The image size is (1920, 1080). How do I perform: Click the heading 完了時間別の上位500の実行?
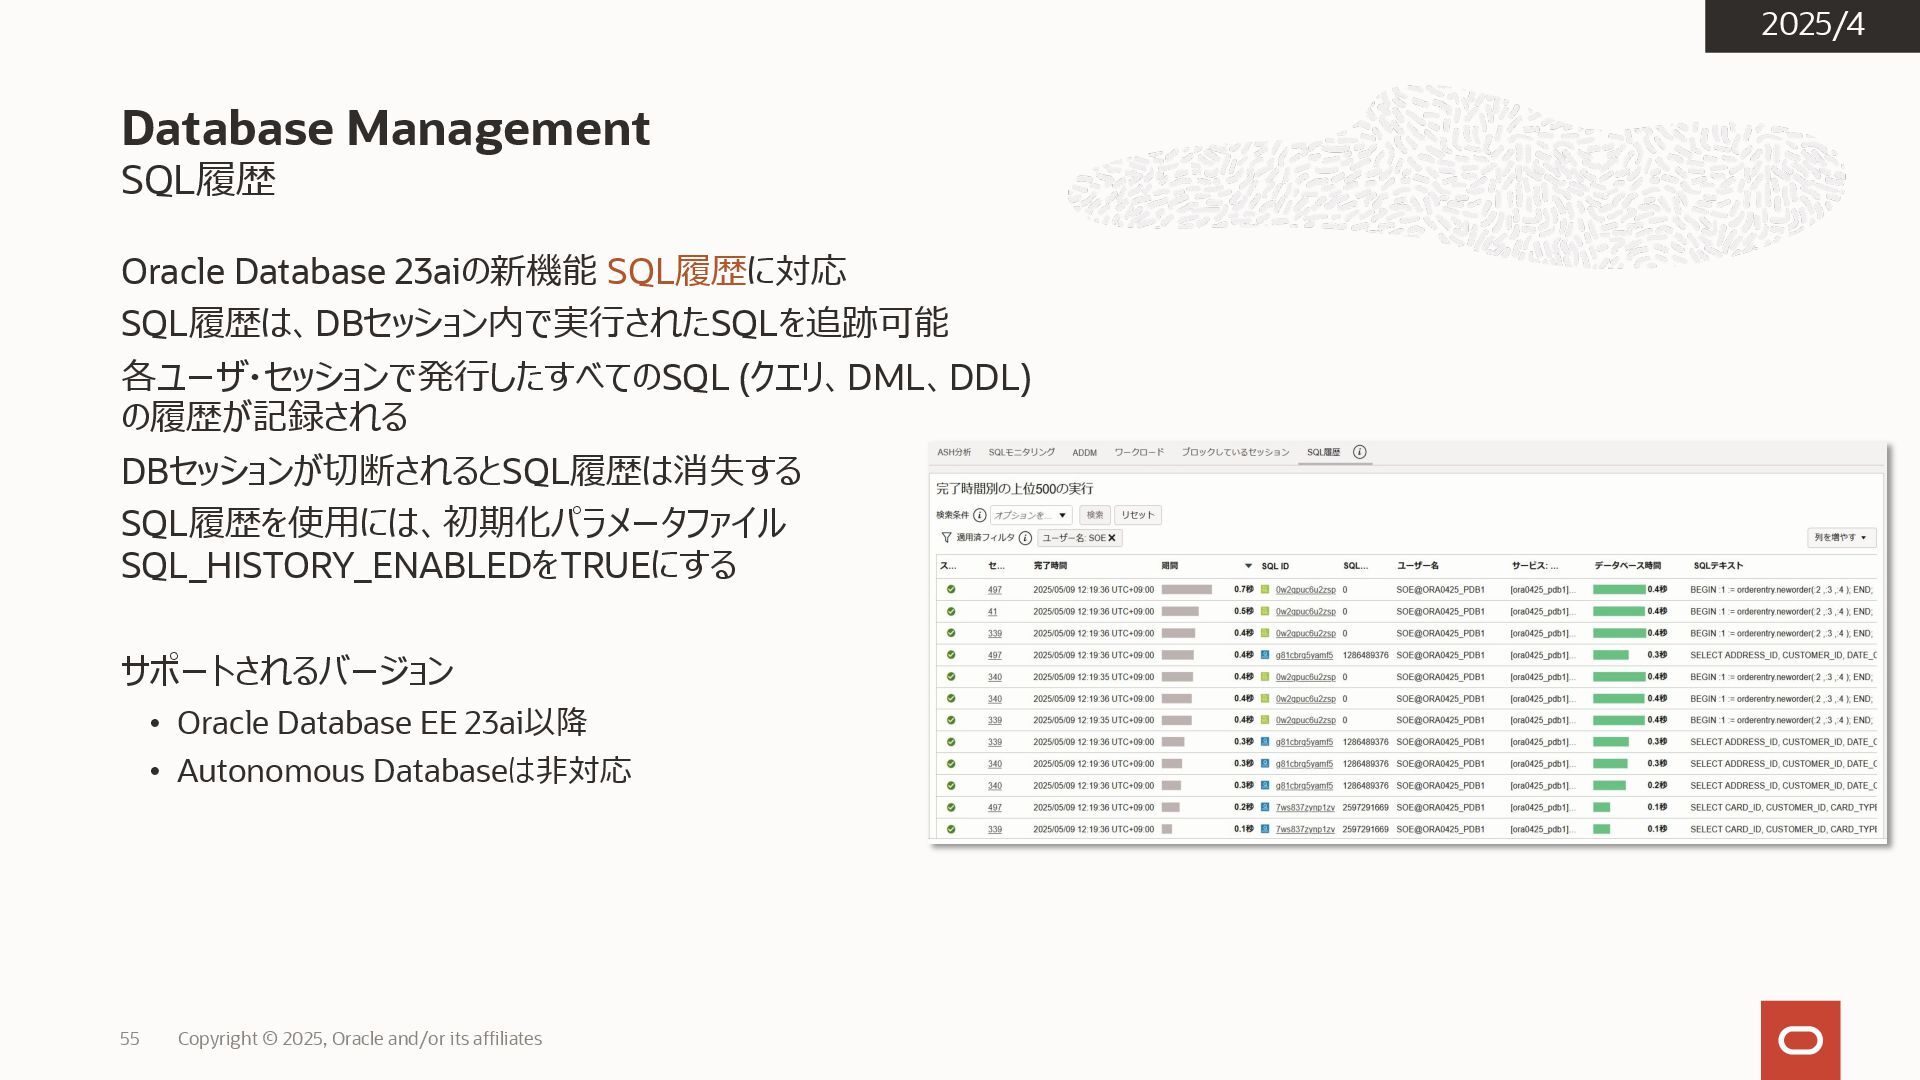(1014, 489)
